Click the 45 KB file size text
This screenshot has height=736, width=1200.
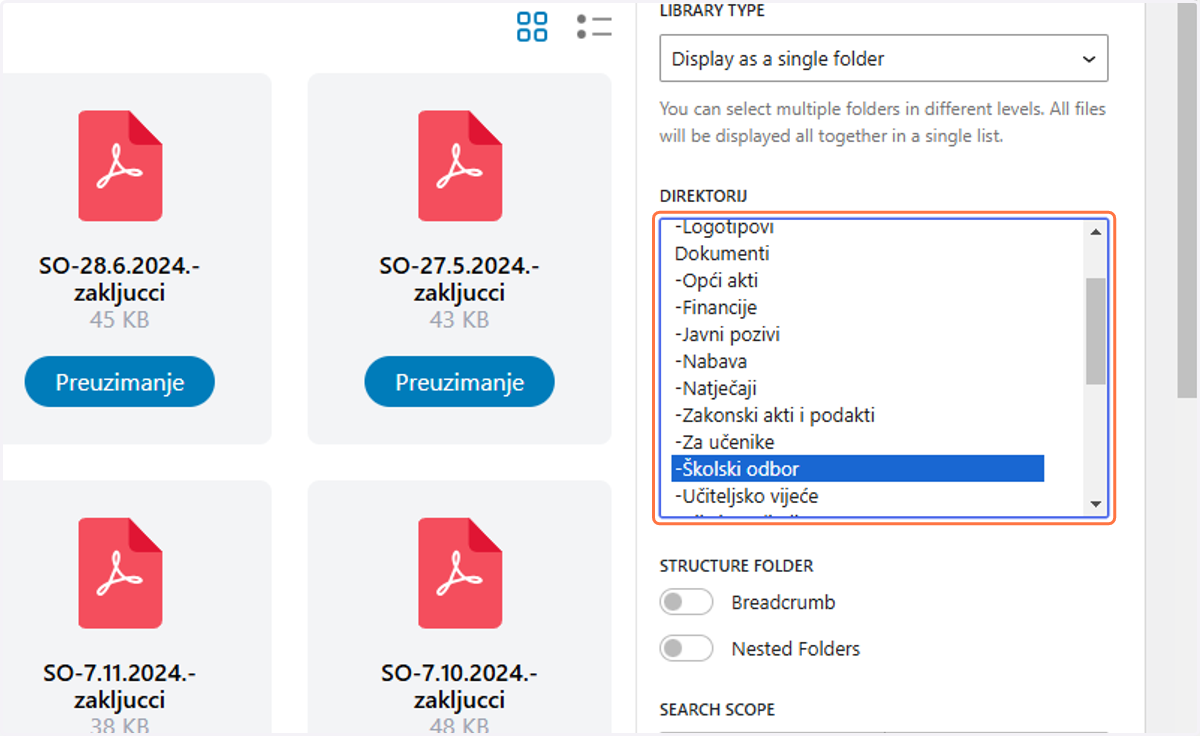119,320
